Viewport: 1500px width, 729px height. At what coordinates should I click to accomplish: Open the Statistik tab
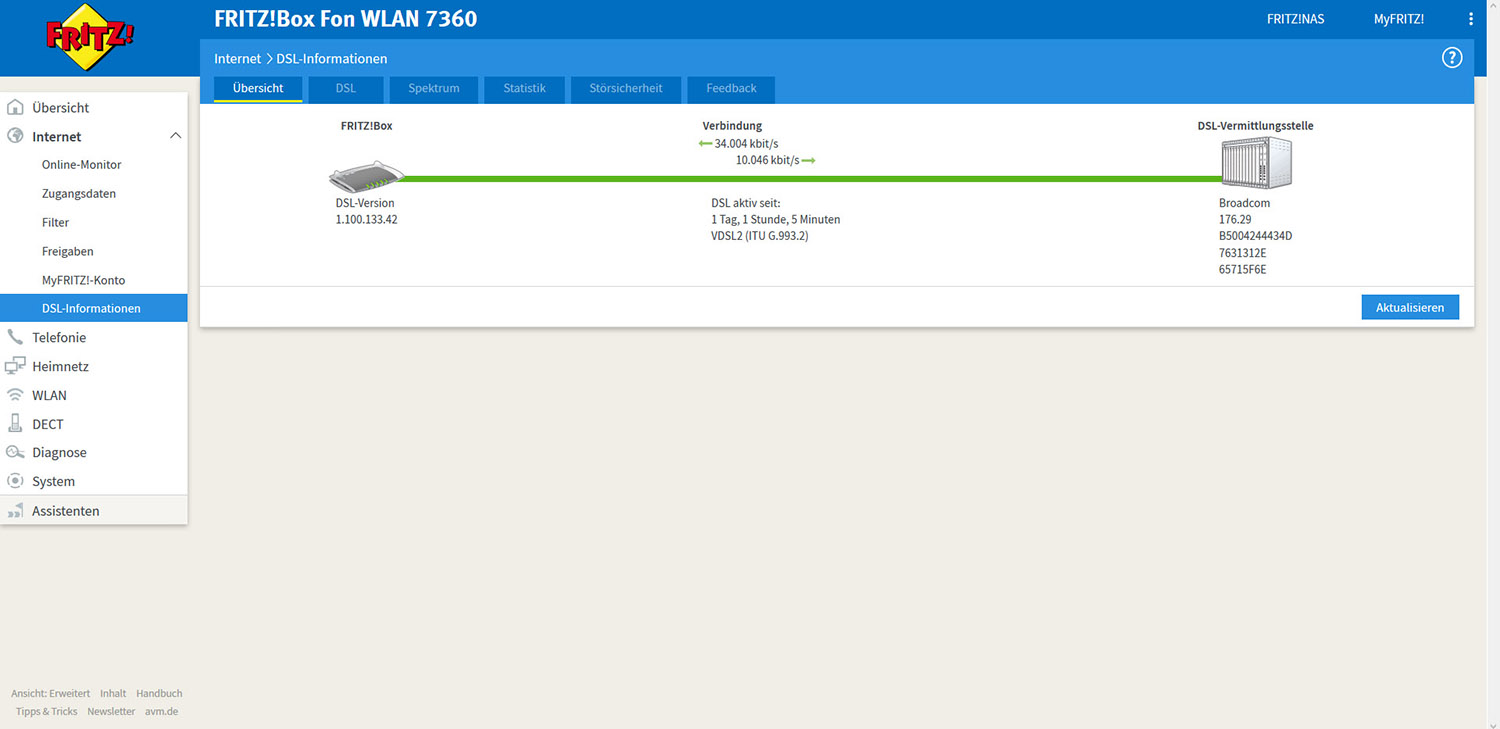tap(524, 88)
